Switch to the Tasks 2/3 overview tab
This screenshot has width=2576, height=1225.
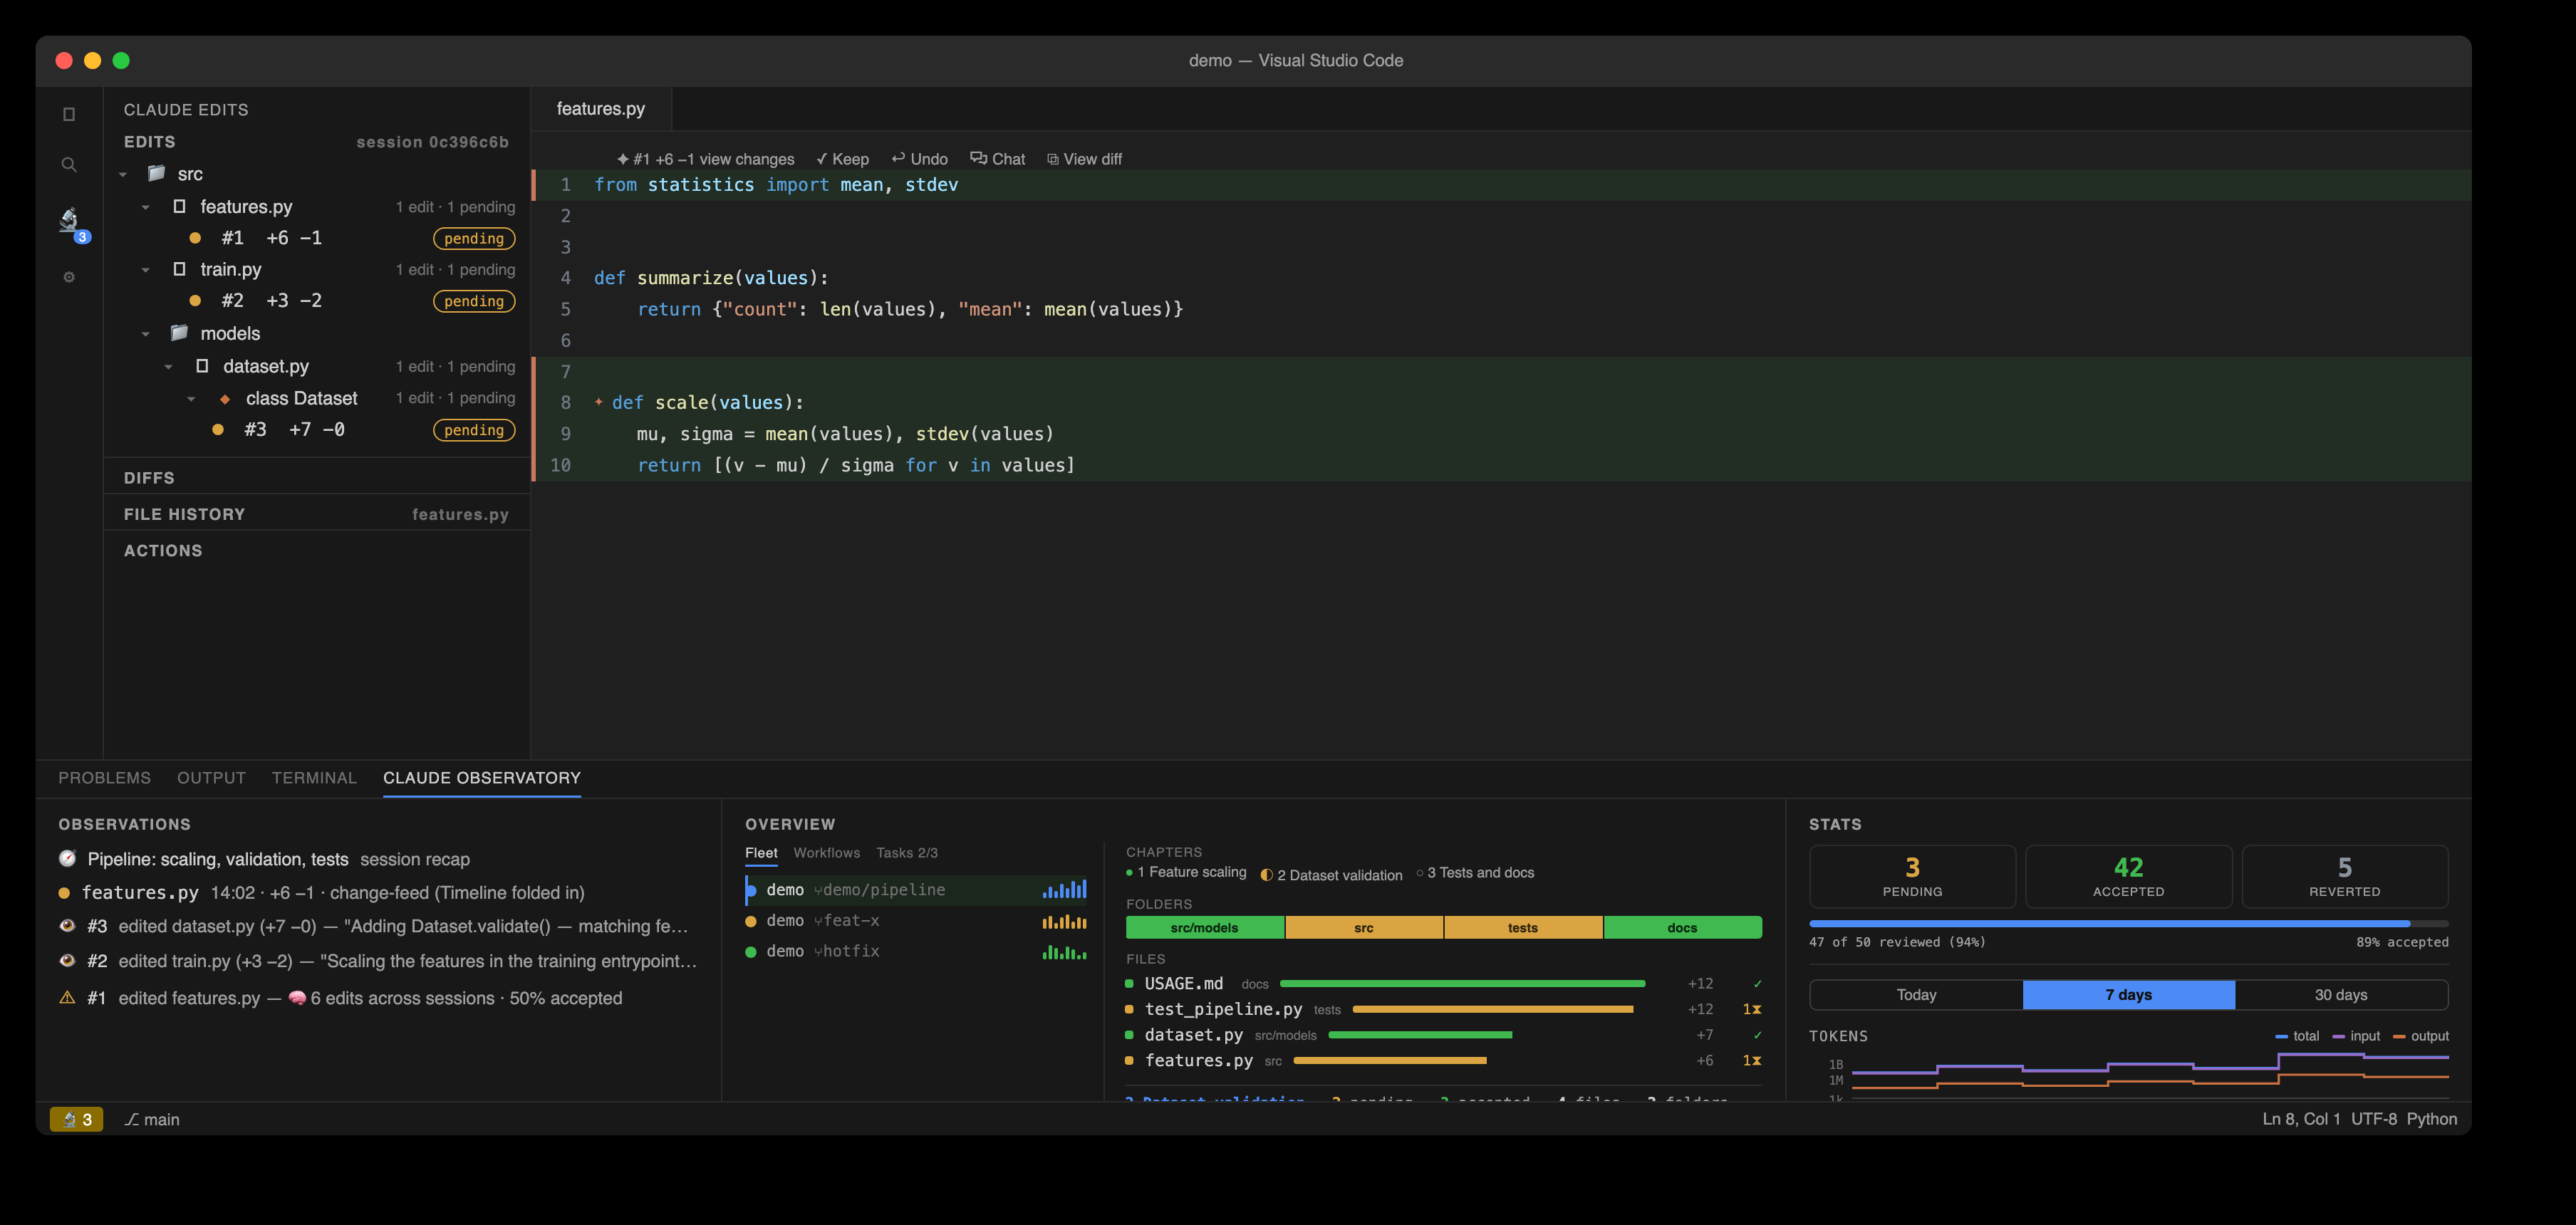coord(907,852)
